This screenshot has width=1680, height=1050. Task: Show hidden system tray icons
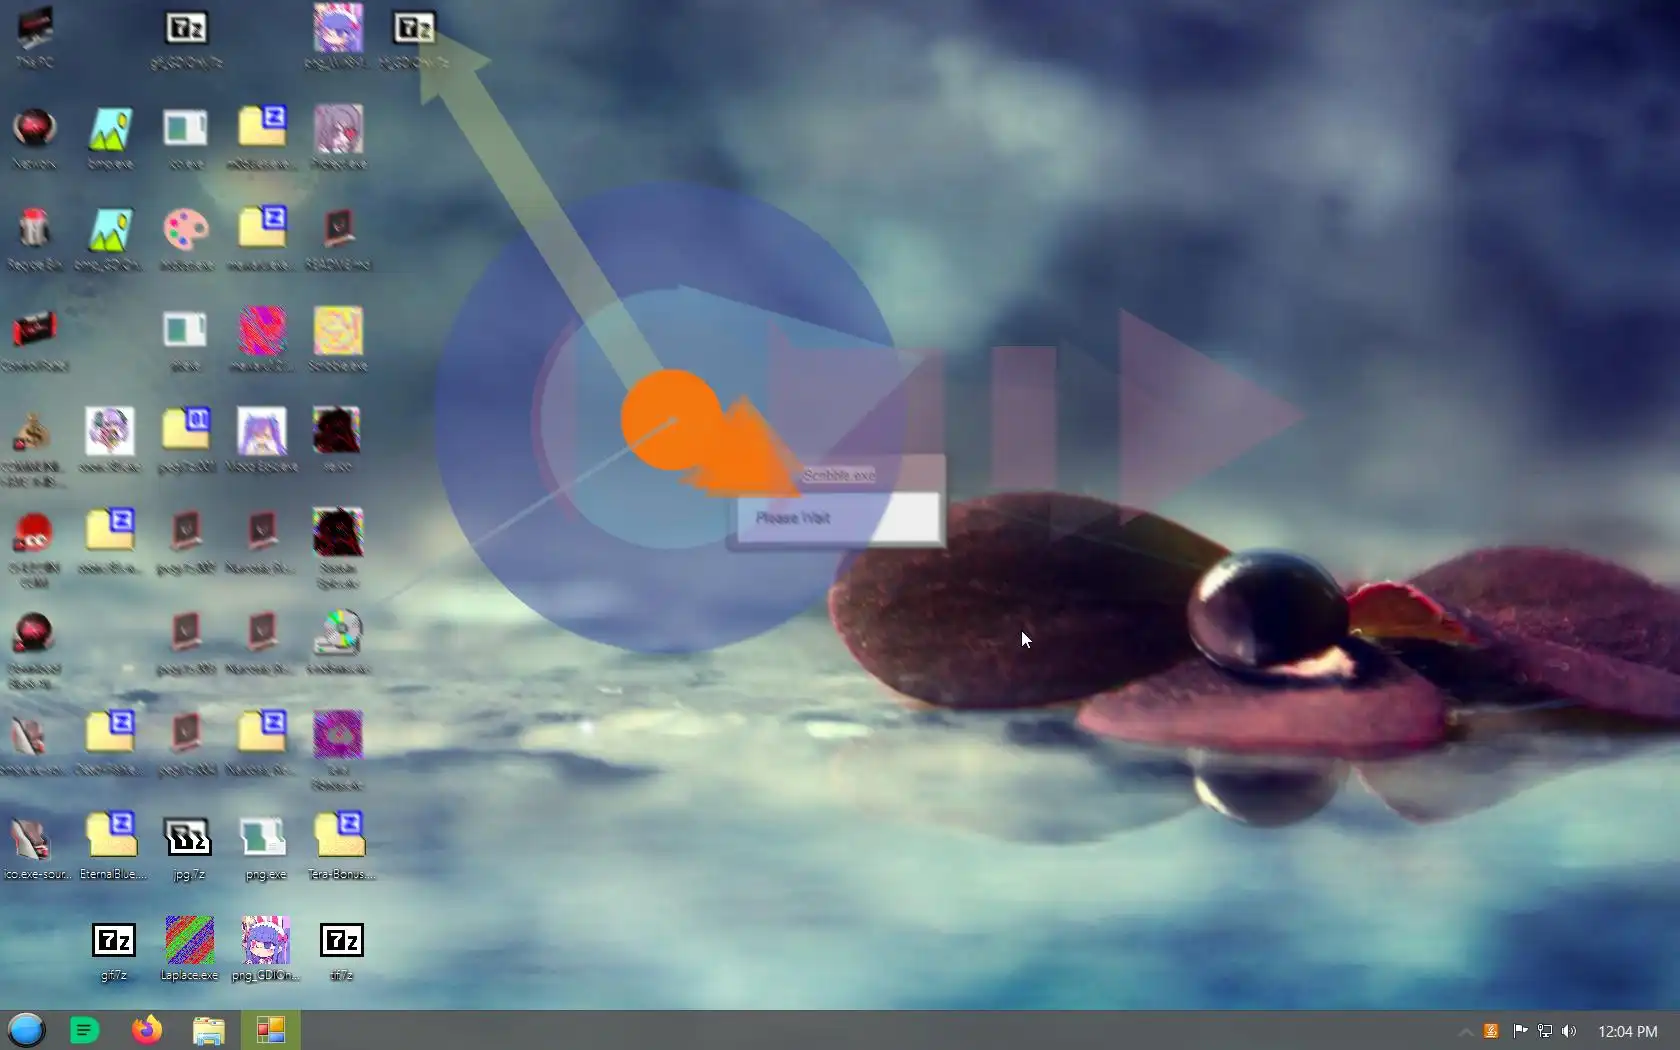pyautogui.click(x=1465, y=1031)
